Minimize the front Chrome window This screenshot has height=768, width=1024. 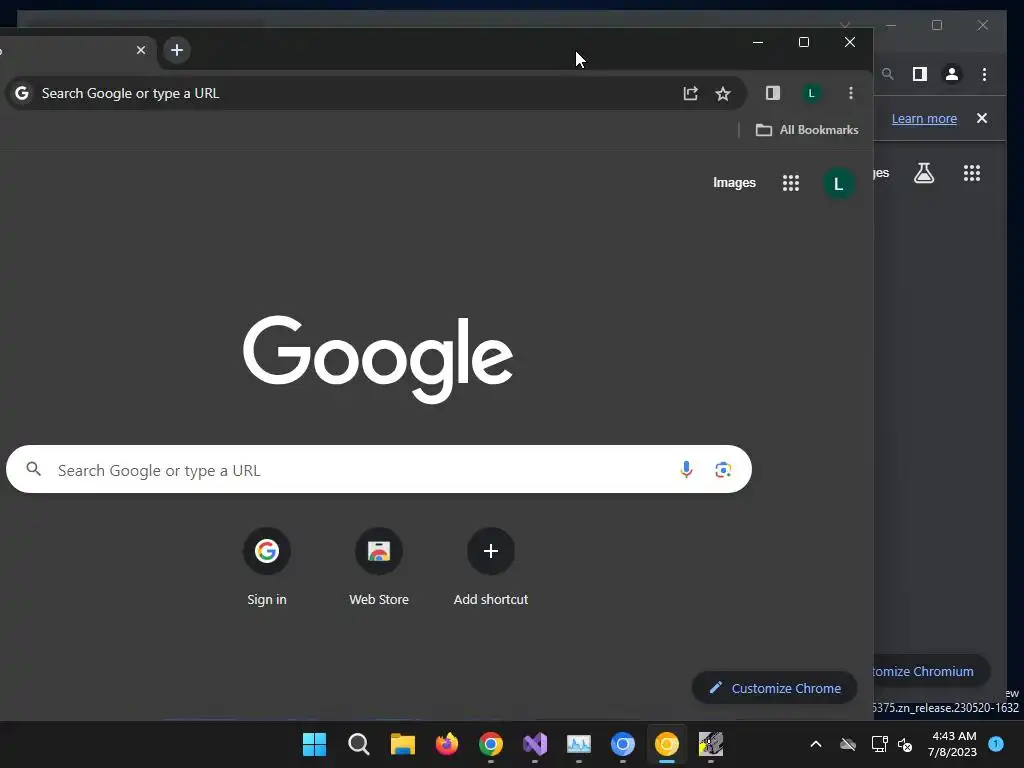[x=758, y=42]
